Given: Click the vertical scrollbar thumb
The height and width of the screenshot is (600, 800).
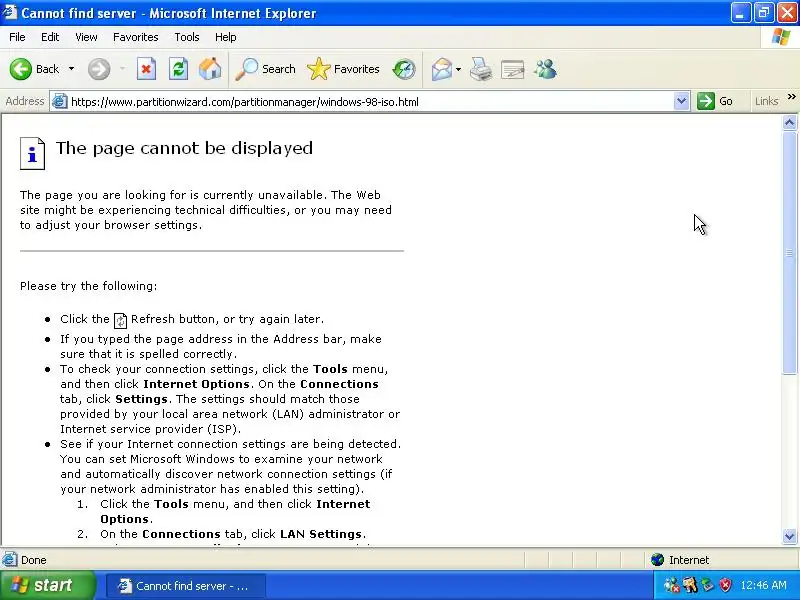Looking at the screenshot, I should pyautogui.click(x=789, y=253).
